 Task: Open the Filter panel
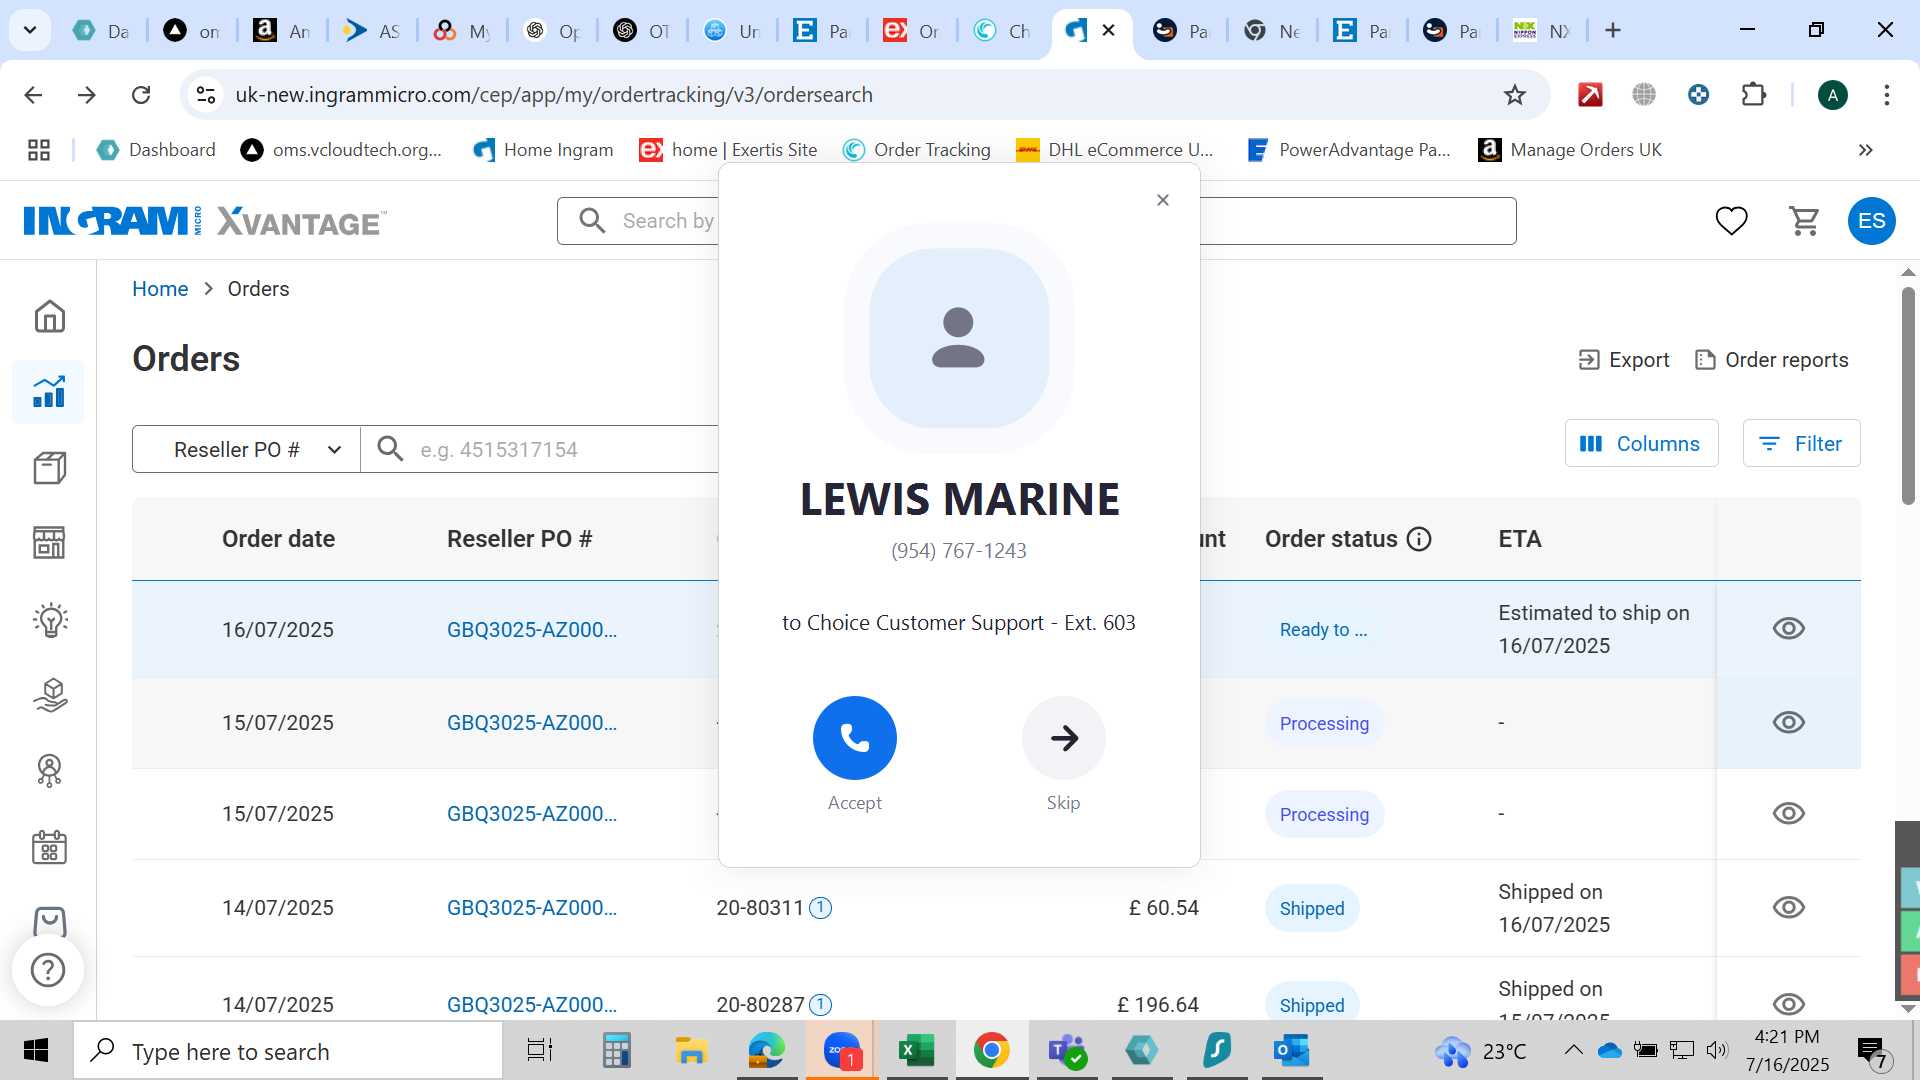click(x=1801, y=443)
